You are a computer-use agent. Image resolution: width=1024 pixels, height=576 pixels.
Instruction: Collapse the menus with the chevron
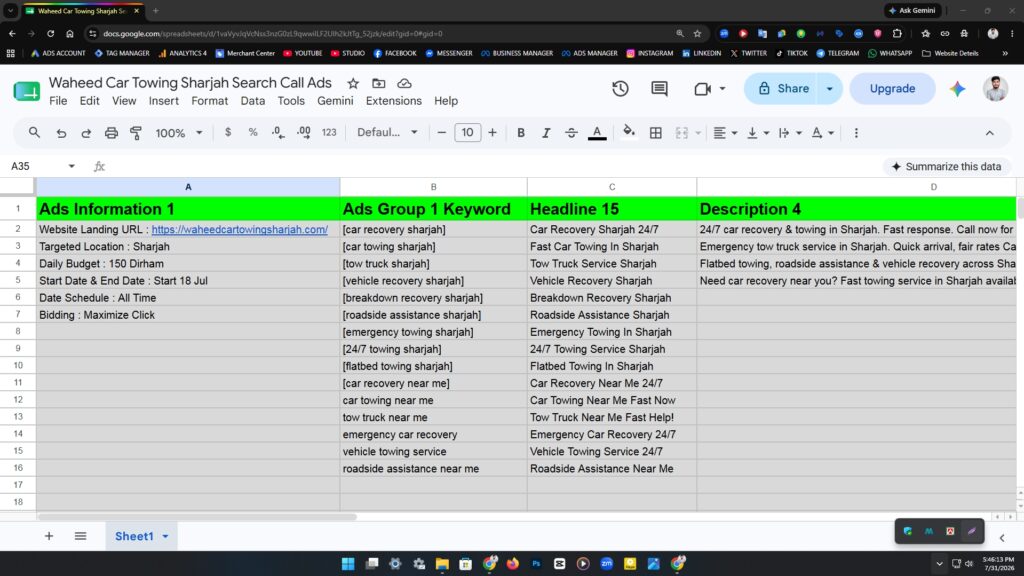point(989,133)
